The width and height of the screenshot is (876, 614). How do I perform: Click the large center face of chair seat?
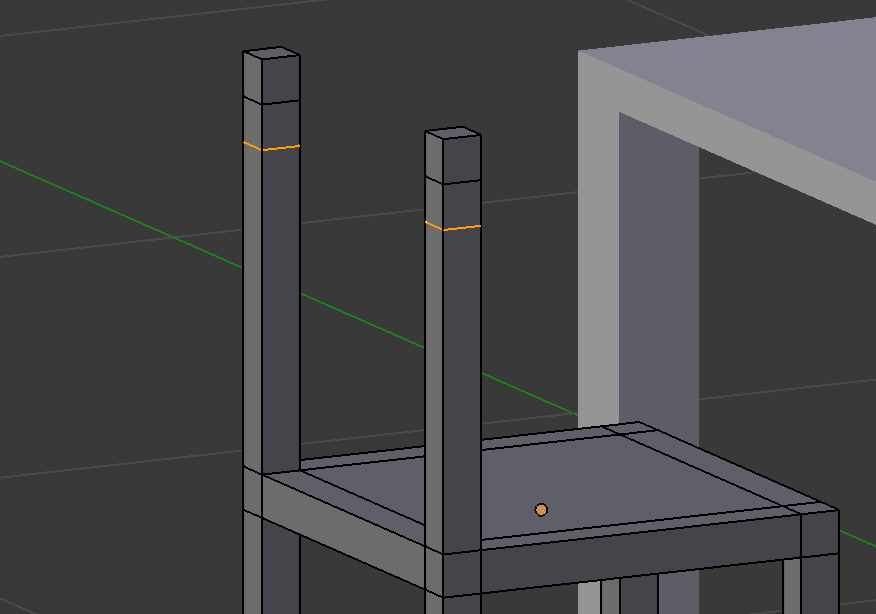tap(600, 480)
